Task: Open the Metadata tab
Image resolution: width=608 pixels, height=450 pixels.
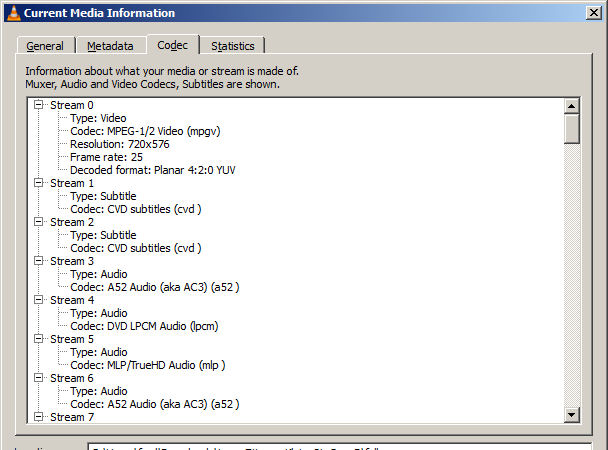Action: point(110,46)
